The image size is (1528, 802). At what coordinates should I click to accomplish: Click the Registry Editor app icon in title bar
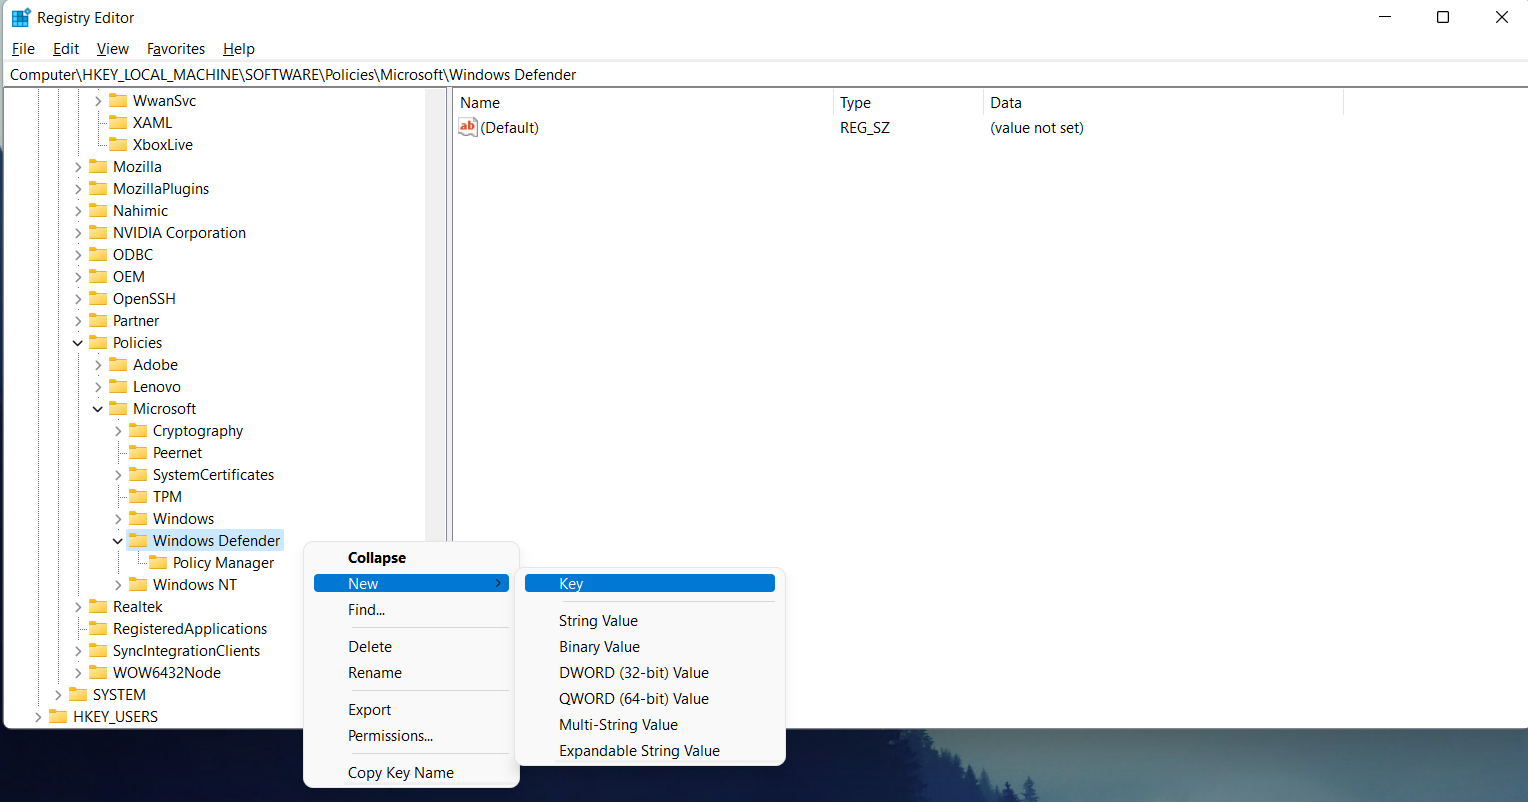pos(20,17)
